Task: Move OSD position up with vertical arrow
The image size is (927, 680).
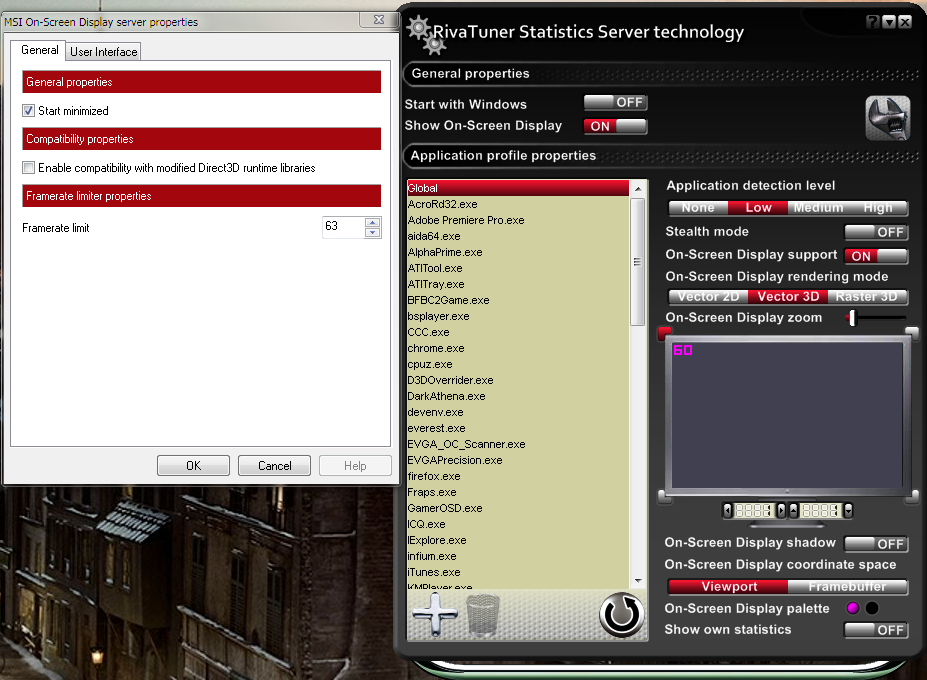Action: [793, 510]
